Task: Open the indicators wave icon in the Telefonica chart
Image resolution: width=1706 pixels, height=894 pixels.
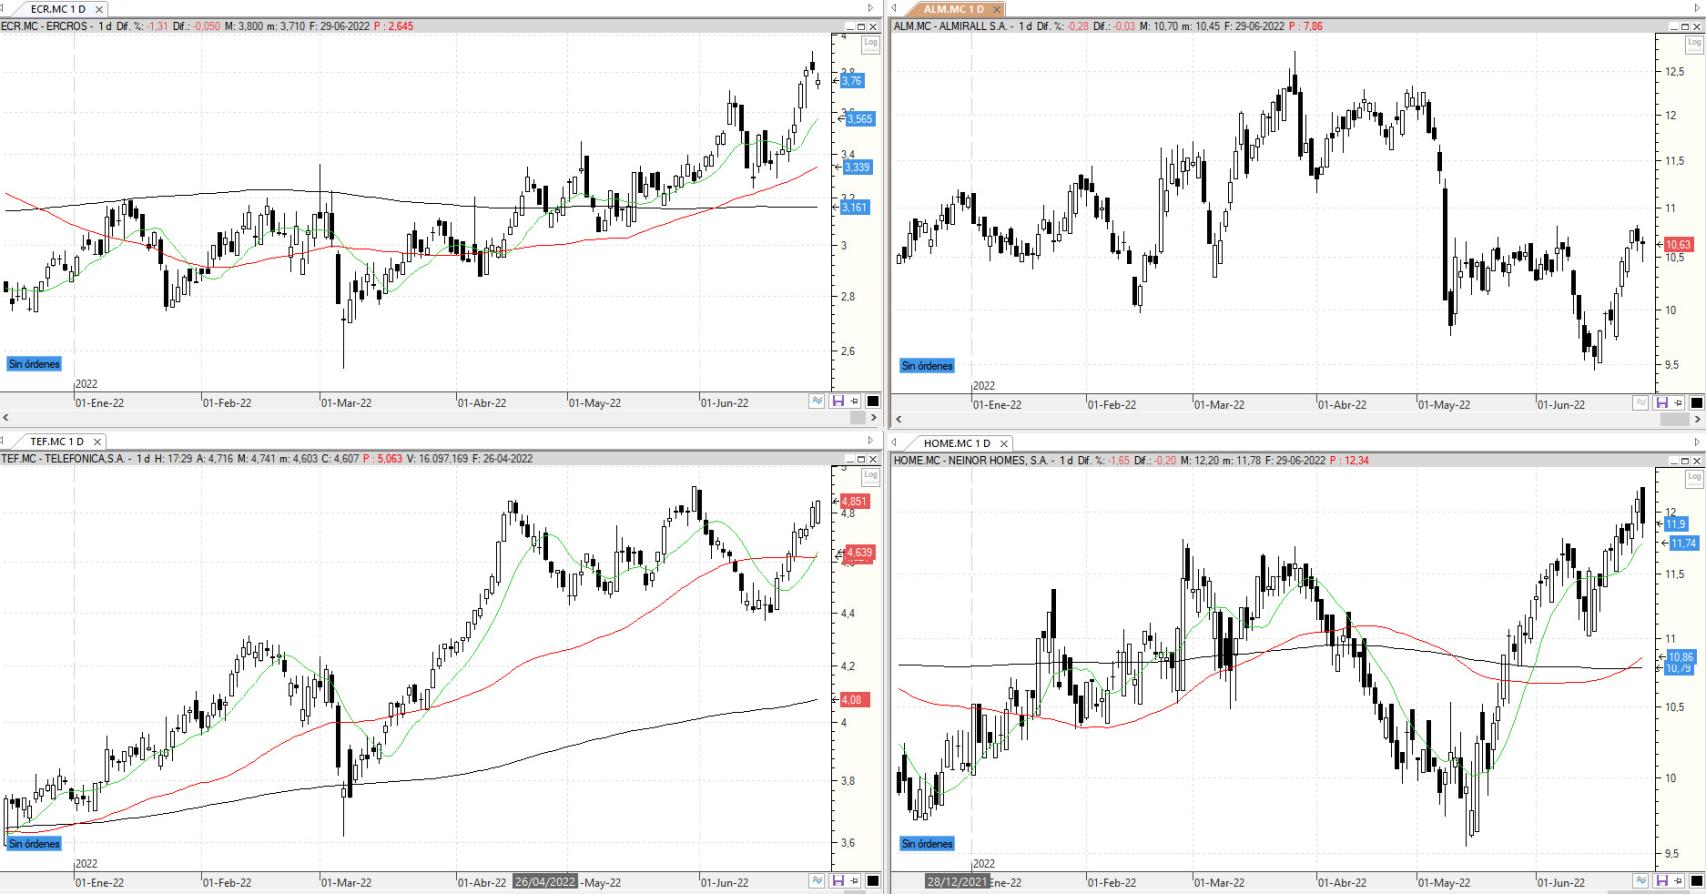Action: [x=818, y=881]
